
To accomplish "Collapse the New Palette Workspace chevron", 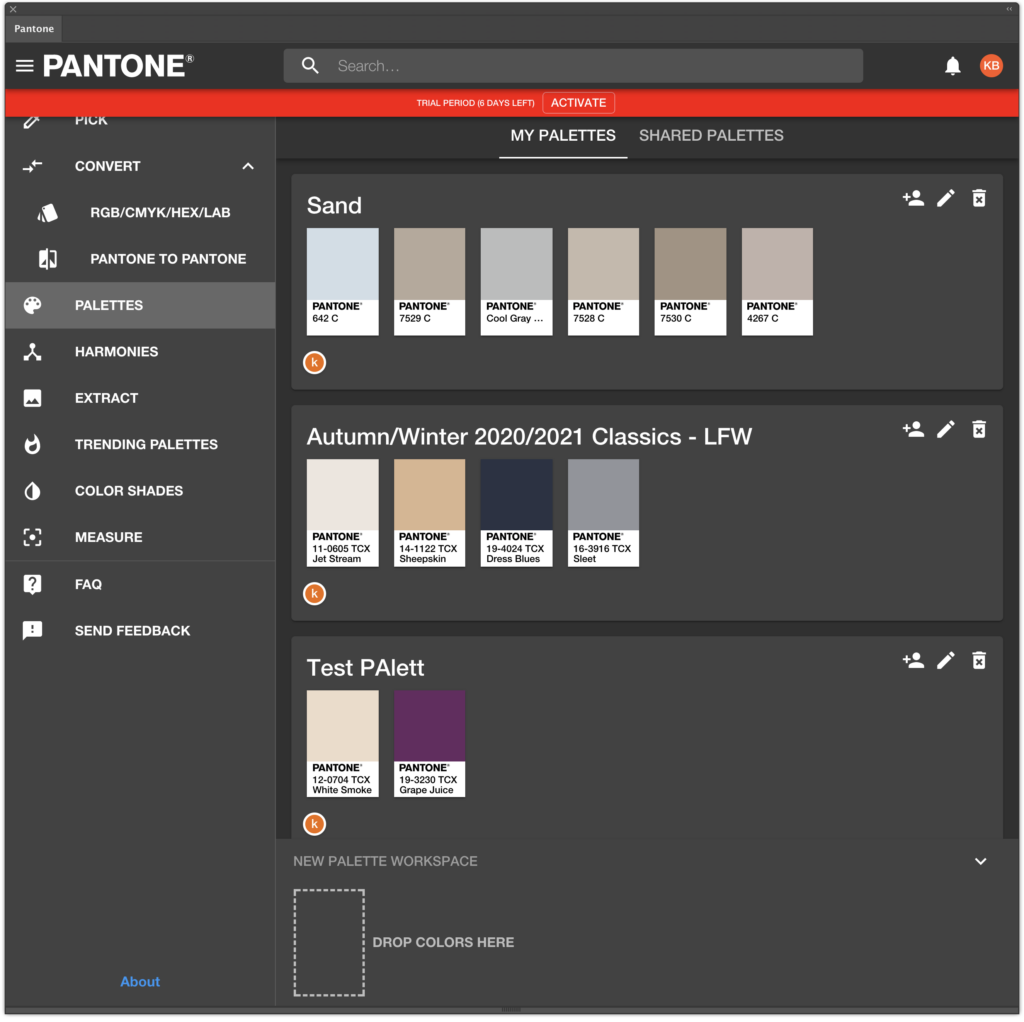I will click(980, 861).
